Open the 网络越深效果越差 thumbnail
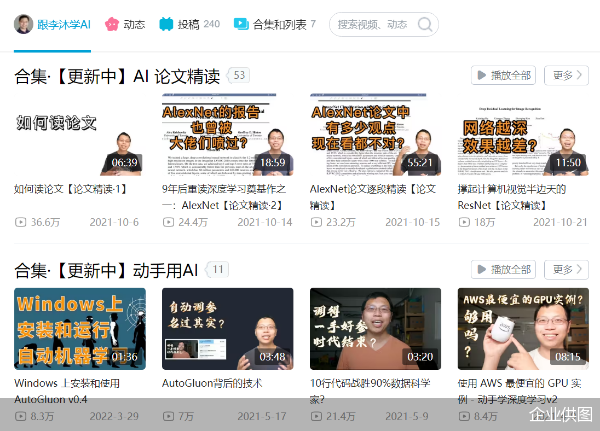Image resolution: width=600 pixels, height=431 pixels. (523, 135)
